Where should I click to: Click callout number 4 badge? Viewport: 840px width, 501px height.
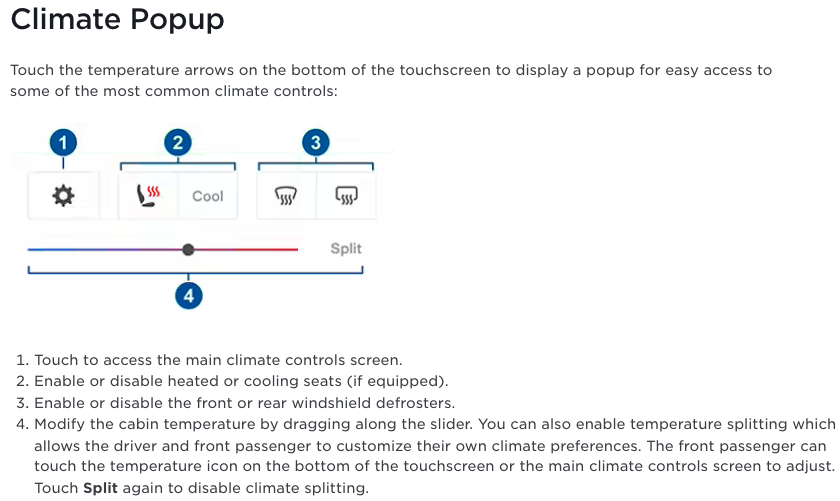click(189, 296)
